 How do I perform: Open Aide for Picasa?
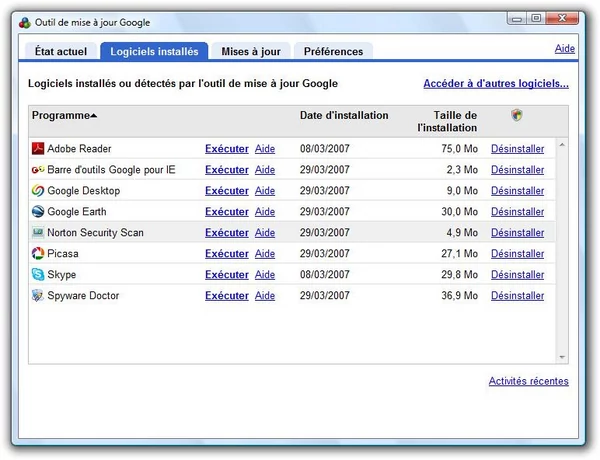[x=265, y=253]
